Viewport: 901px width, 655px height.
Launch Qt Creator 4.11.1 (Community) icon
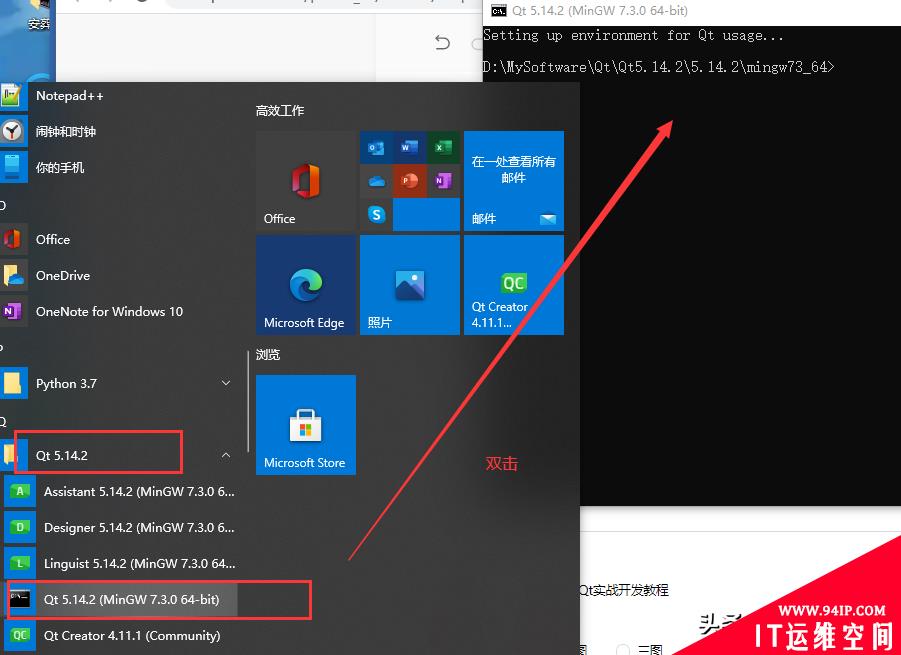pos(20,635)
